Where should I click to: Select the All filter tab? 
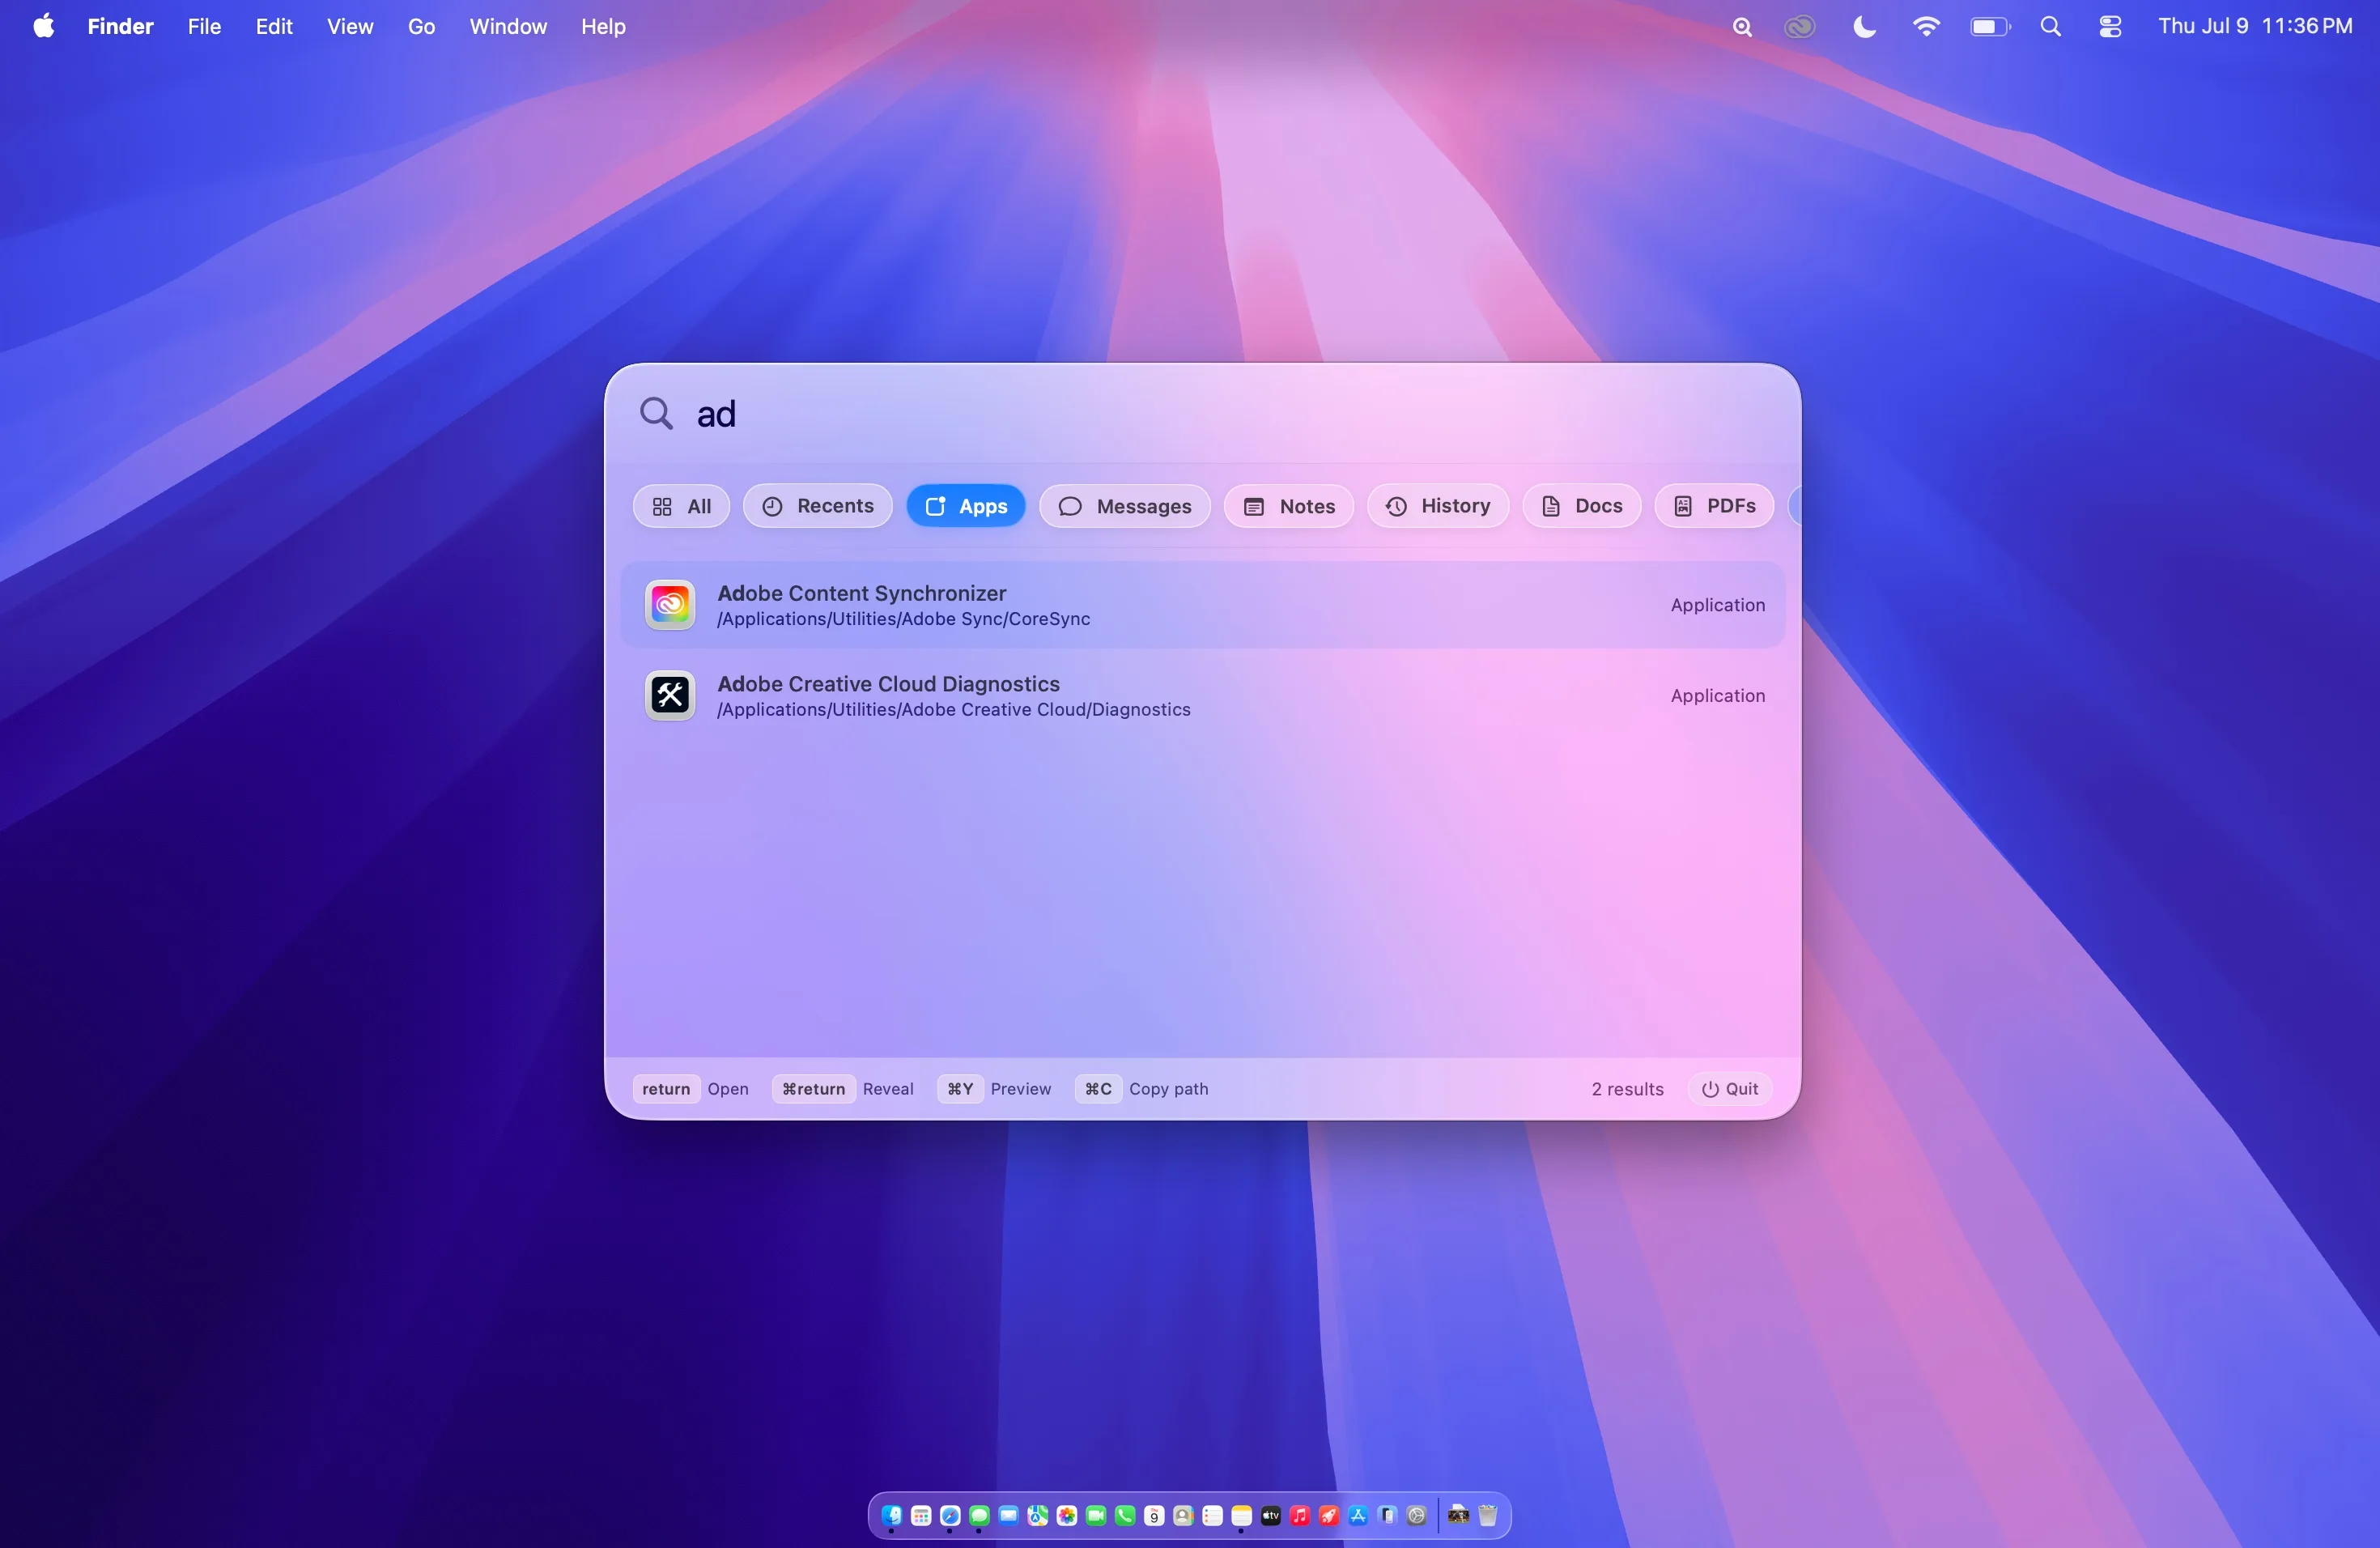[681, 506]
